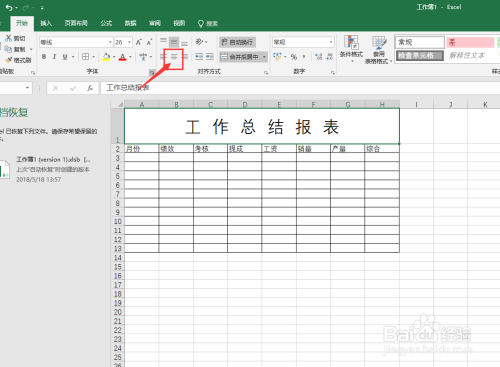Click the phonetic guide (文) icon

[x=143, y=57]
